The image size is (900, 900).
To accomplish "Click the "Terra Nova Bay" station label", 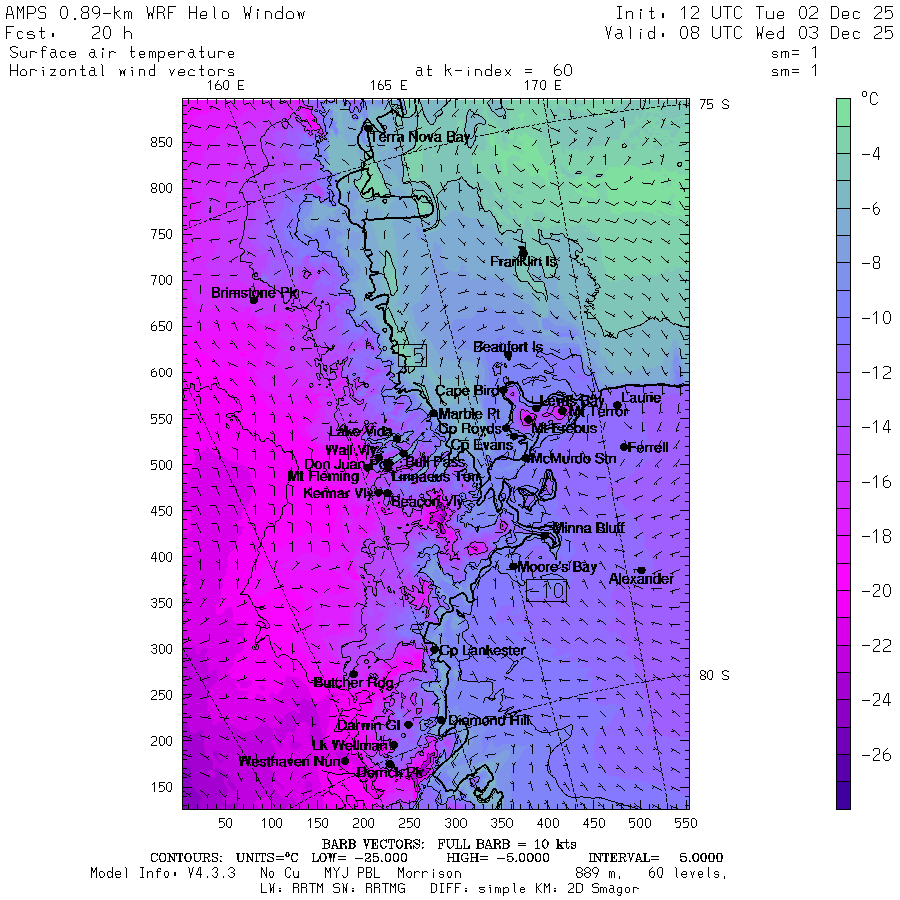I will [421, 137].
